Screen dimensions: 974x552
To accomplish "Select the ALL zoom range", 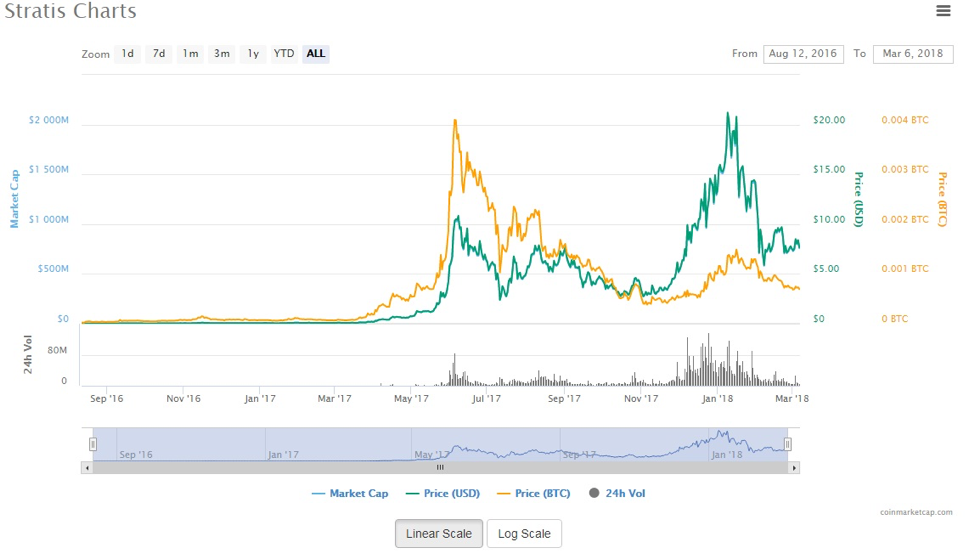I will (316, 54).
